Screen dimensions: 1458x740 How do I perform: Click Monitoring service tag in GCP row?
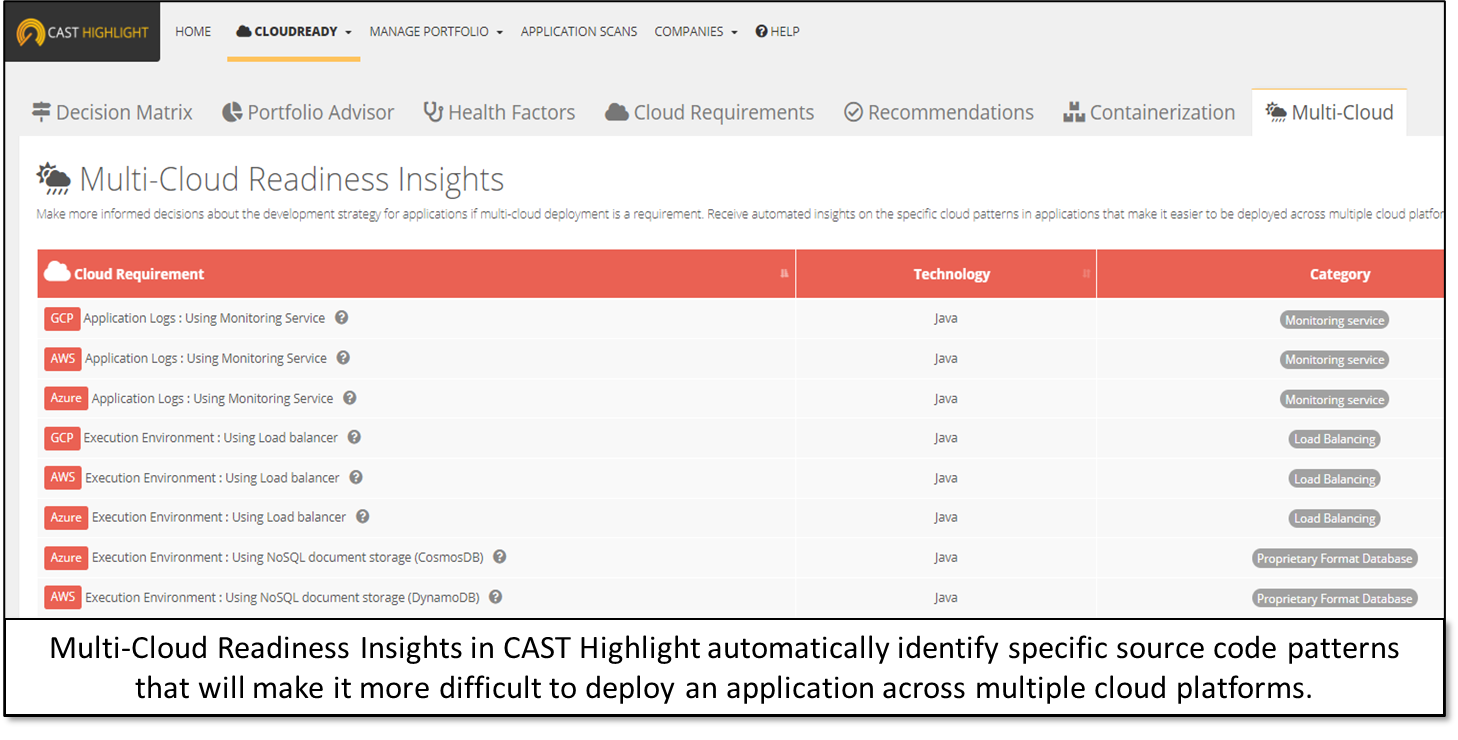point(1335,320)
